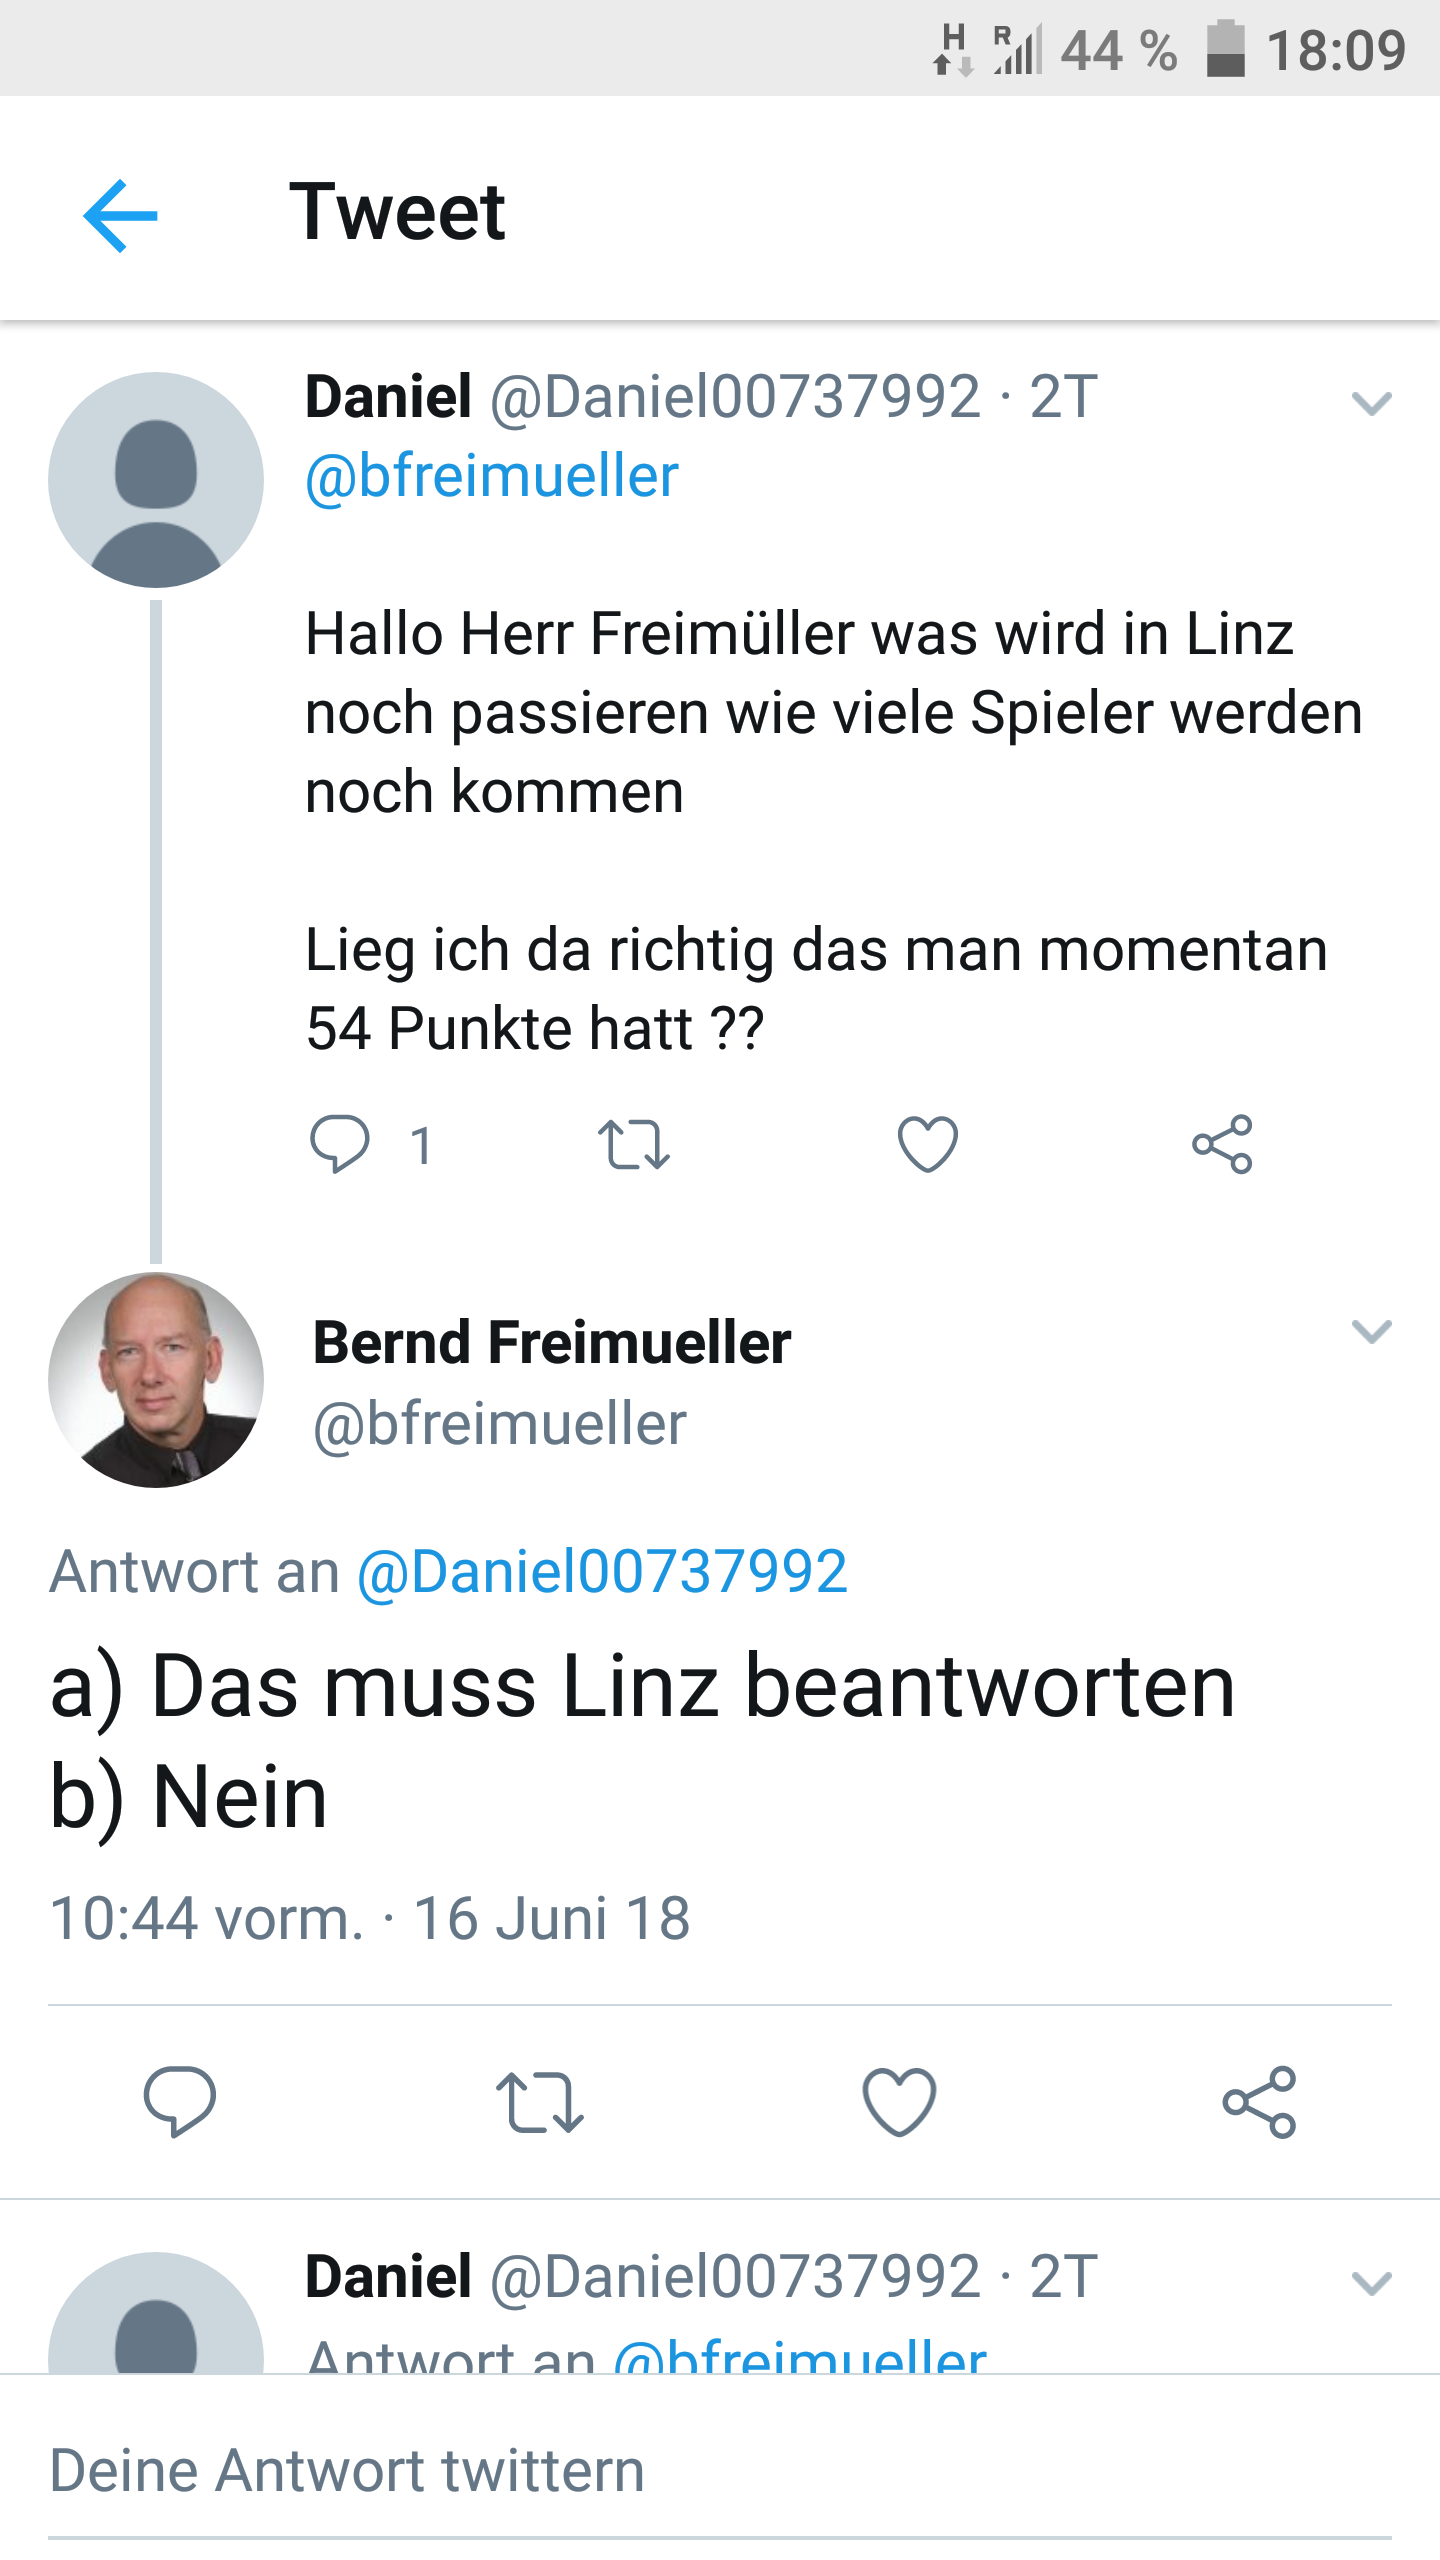Retweet Bernd Freimueller's reply

tap(539, 2103)
